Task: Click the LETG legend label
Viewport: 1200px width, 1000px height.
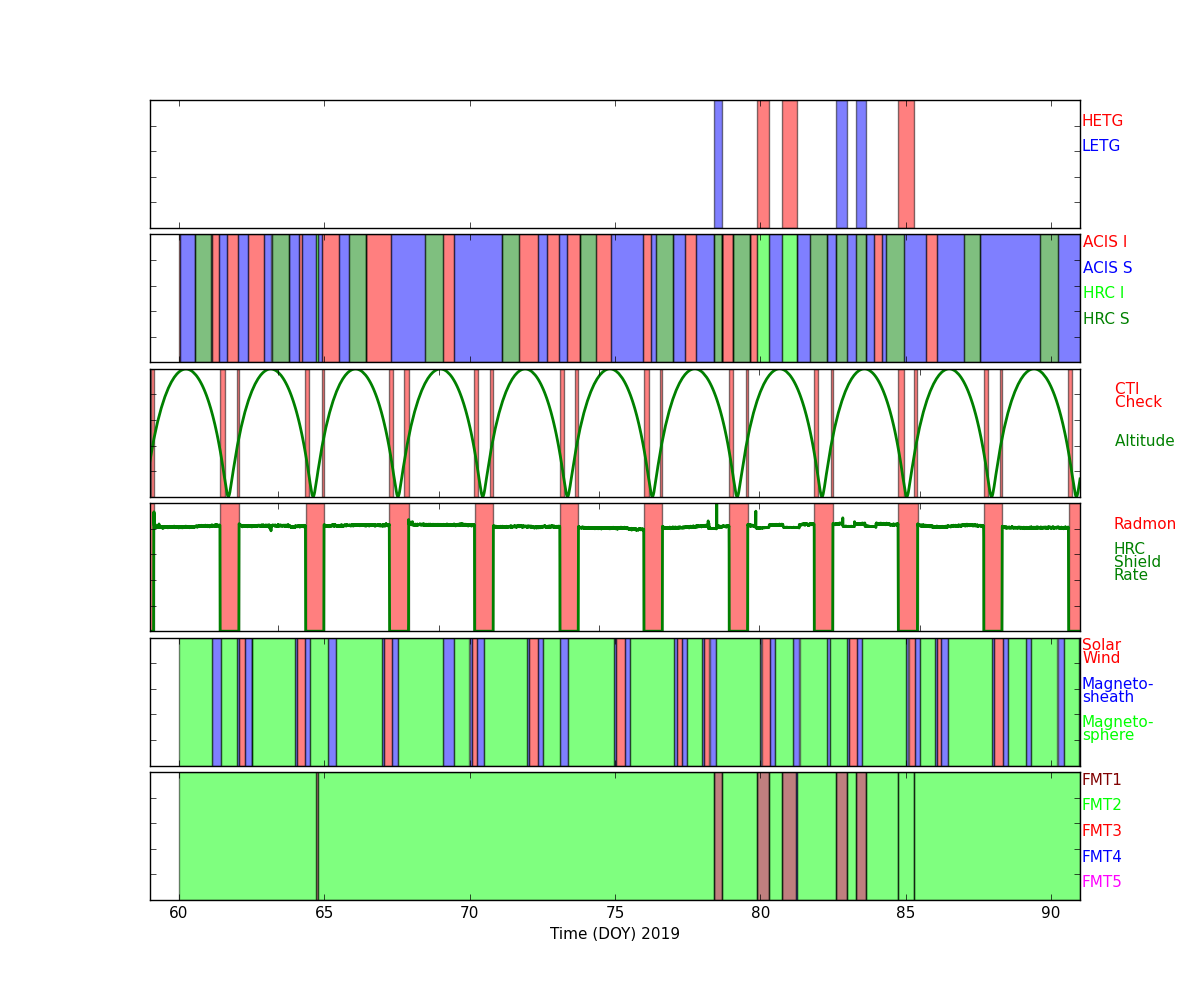Action: 1100,146
